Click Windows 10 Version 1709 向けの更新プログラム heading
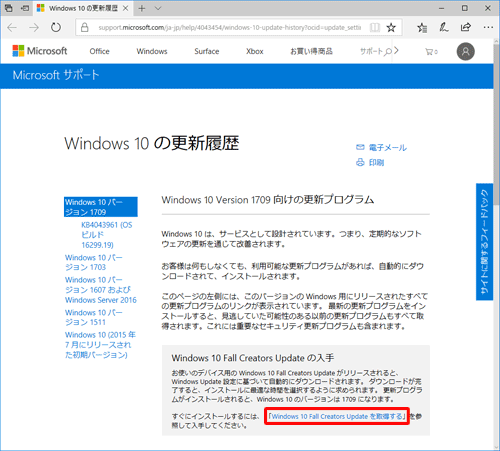 [x=268, y=200]
